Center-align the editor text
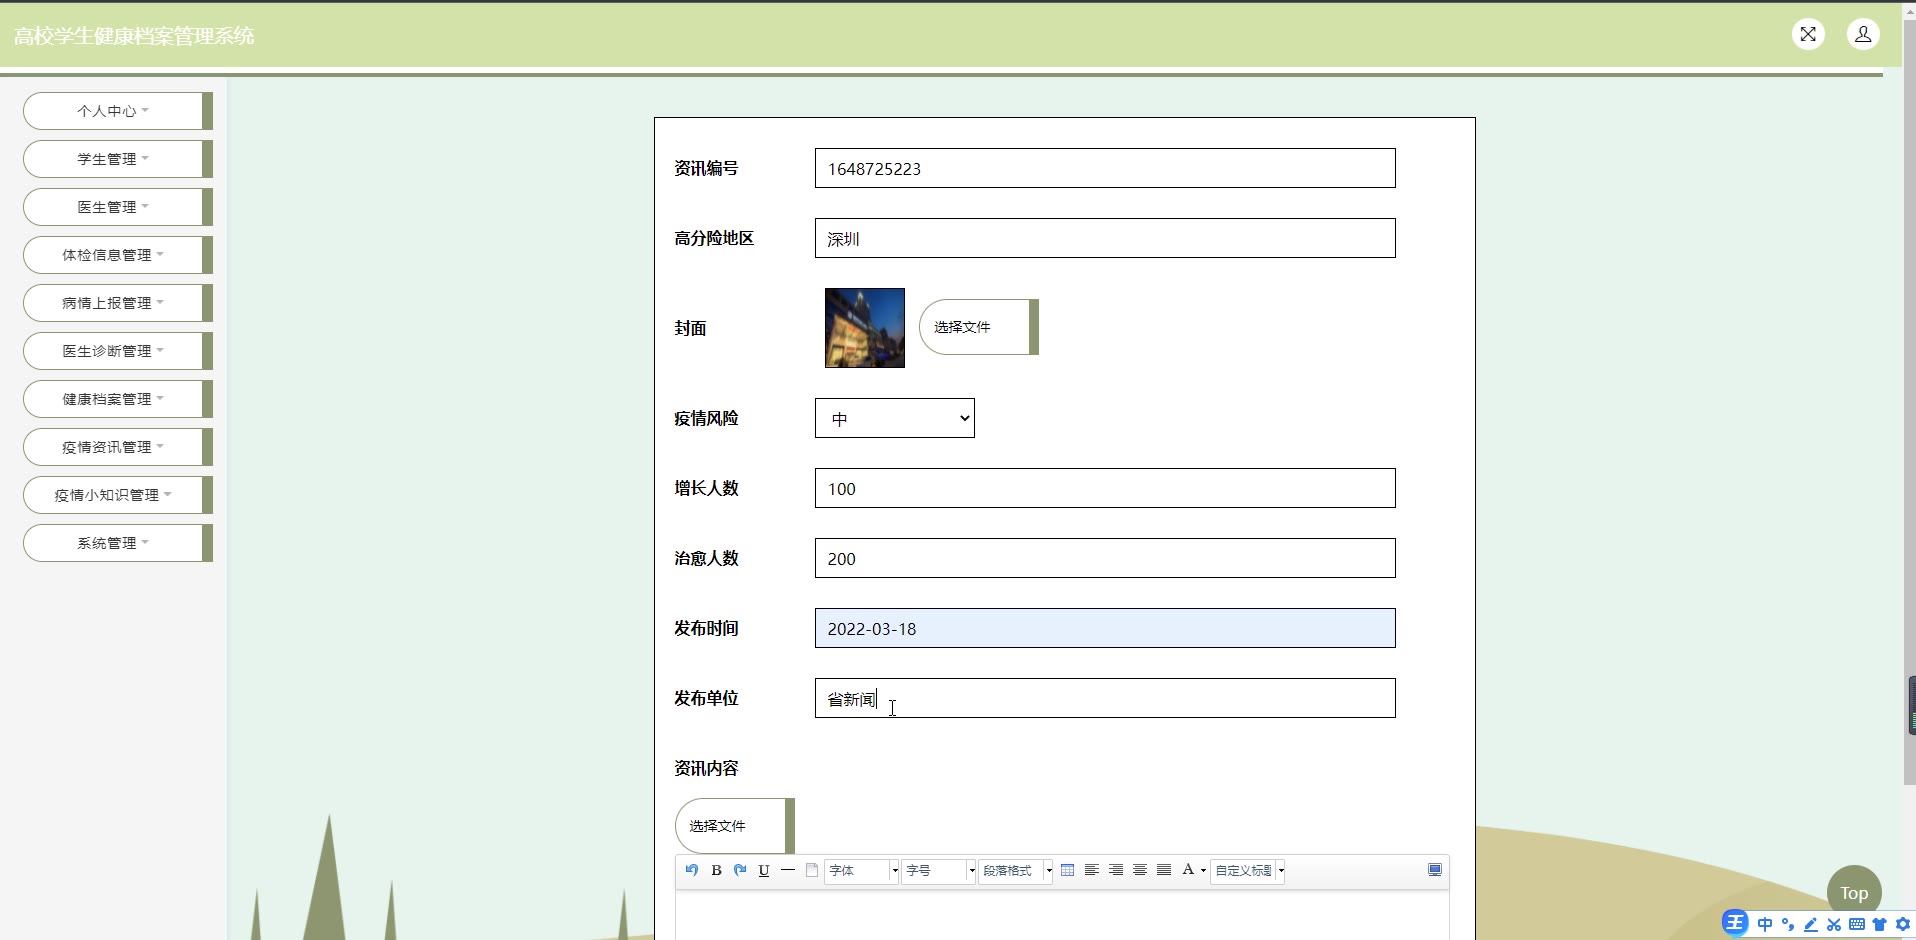Image resolution: width=1916 pixels, height=940 pixels. tap(1140, 870)
